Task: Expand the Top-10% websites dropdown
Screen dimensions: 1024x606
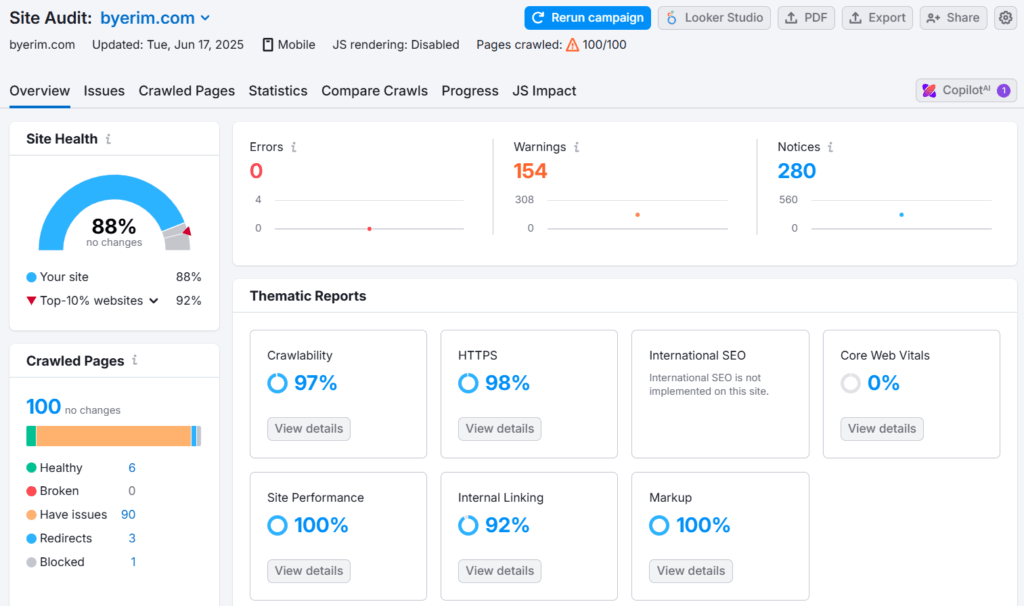Action: (153, 301)
